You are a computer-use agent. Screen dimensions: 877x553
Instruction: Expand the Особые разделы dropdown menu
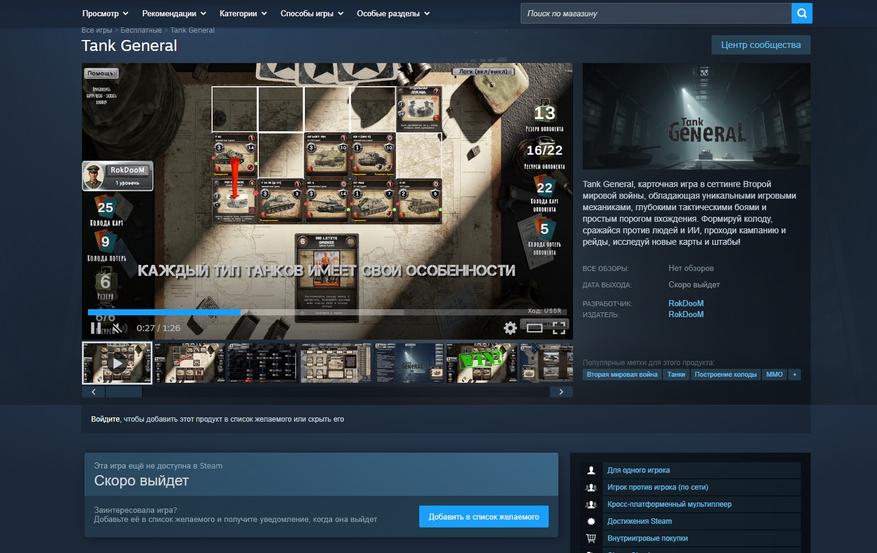point(393,13)
